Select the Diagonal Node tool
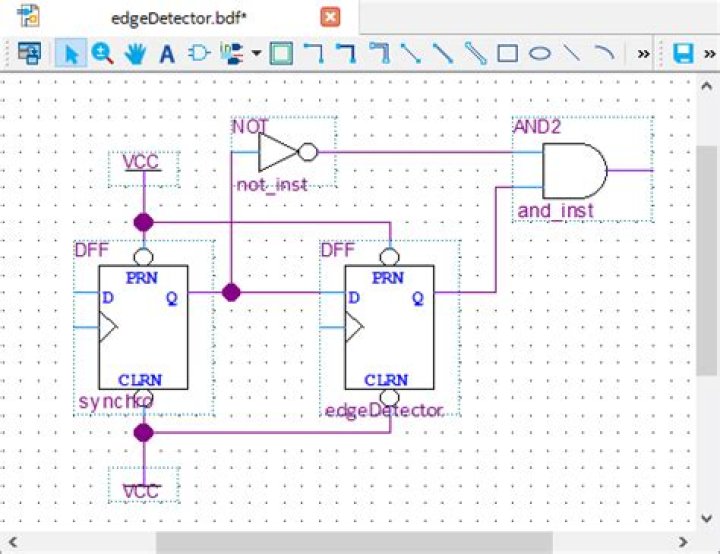Image resolution: width=720 pixels, height=554 pixels. point(411,53)
